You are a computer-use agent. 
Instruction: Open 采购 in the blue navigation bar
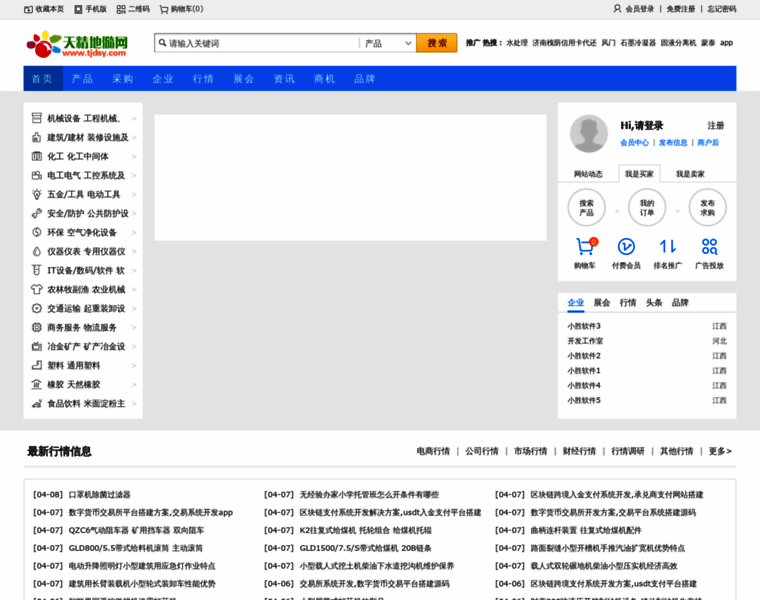point(122,79)
